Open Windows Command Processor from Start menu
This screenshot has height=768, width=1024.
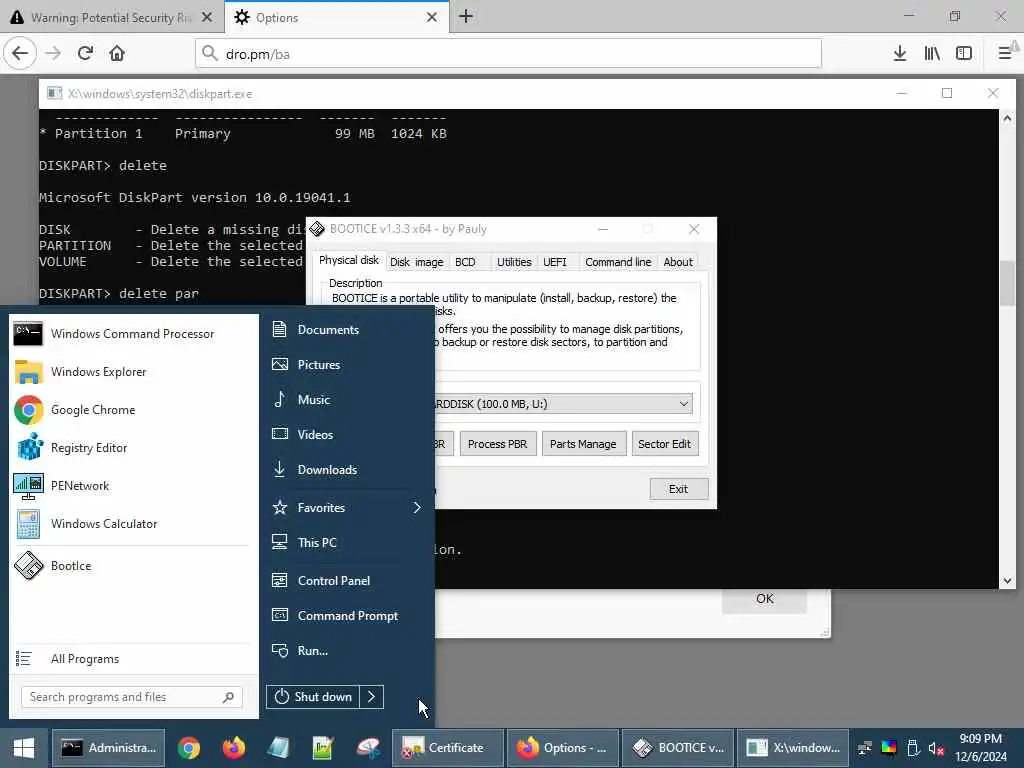pos(133,334)
